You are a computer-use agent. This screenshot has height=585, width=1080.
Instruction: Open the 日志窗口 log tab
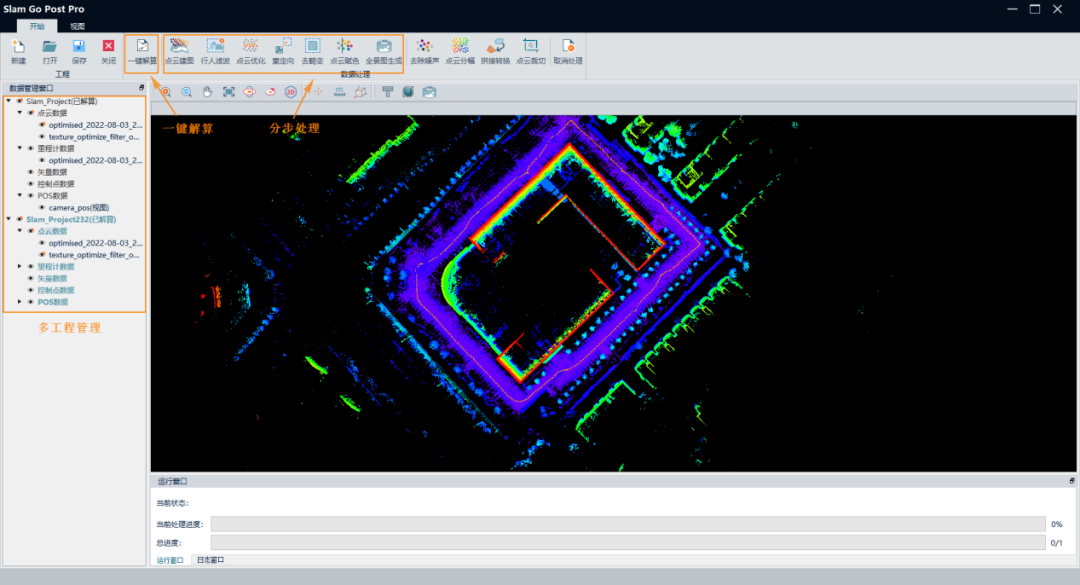point(210,560)
